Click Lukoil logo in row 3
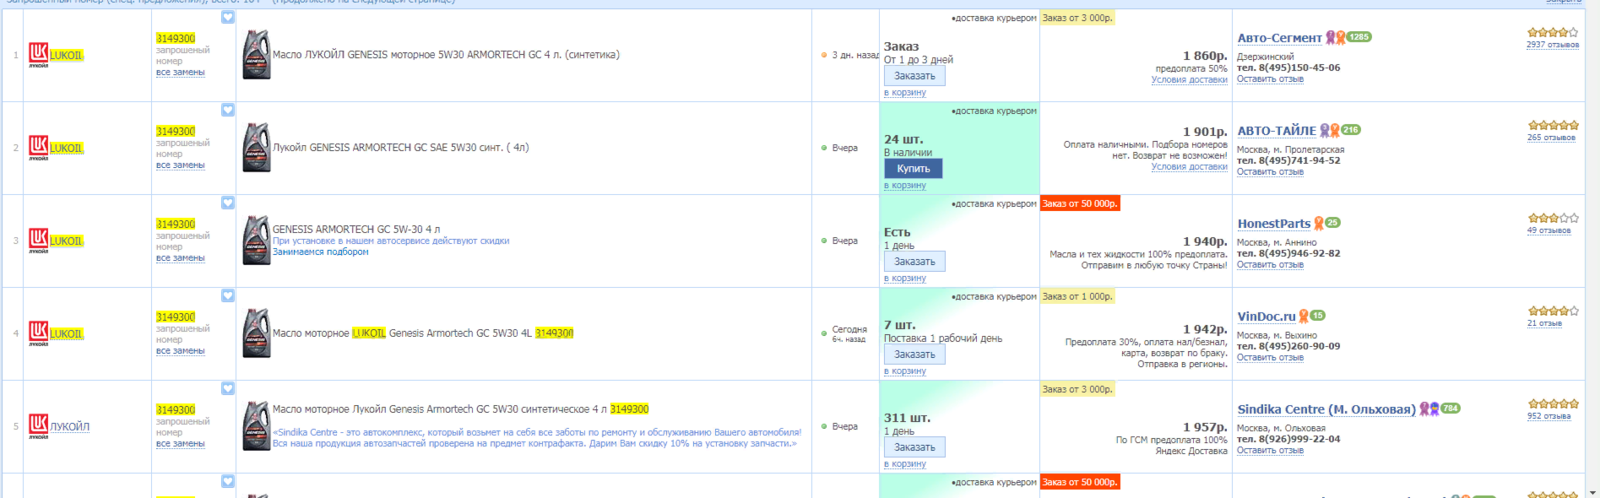 [38, 241]
